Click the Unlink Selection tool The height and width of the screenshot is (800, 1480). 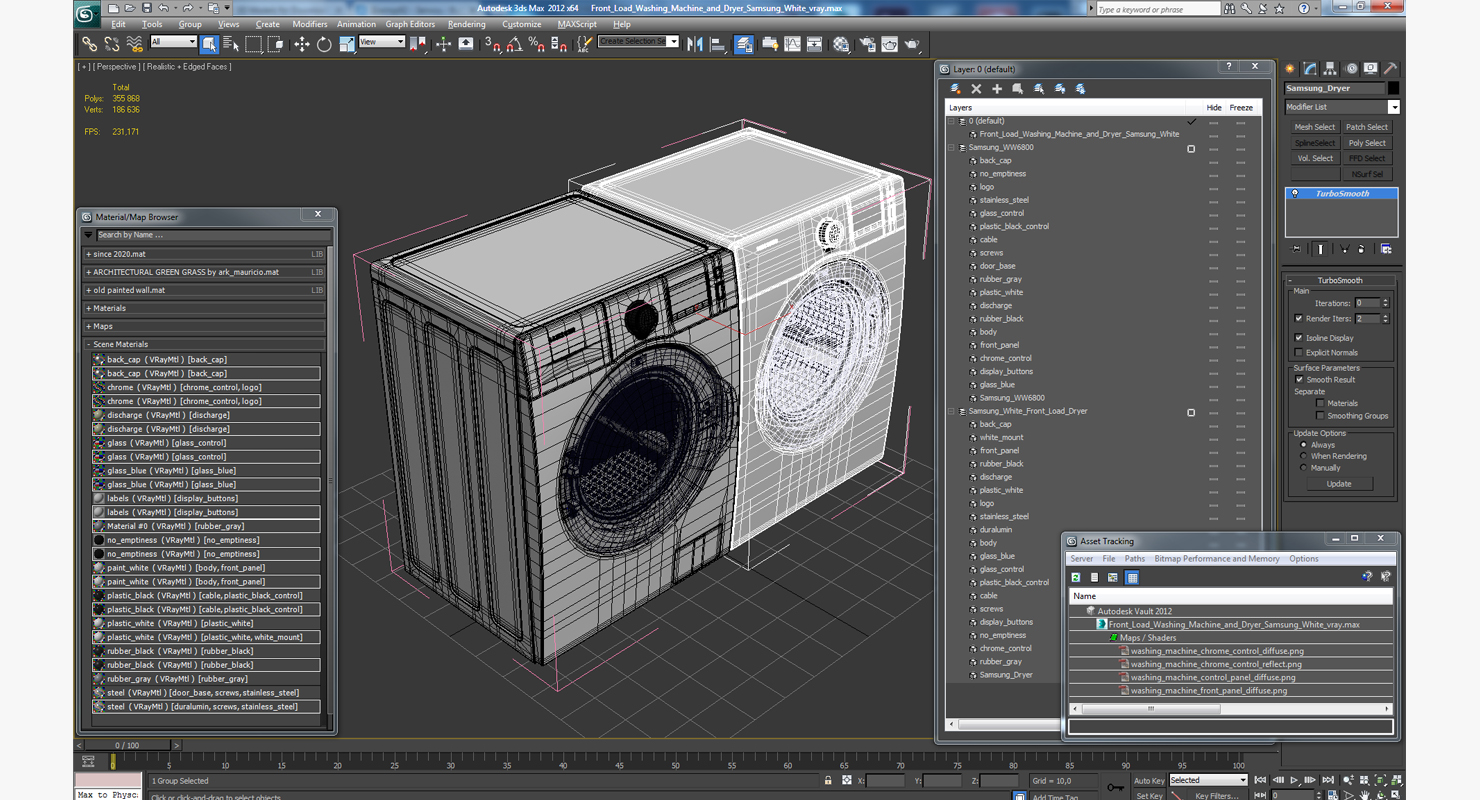(x=112, y=44)
